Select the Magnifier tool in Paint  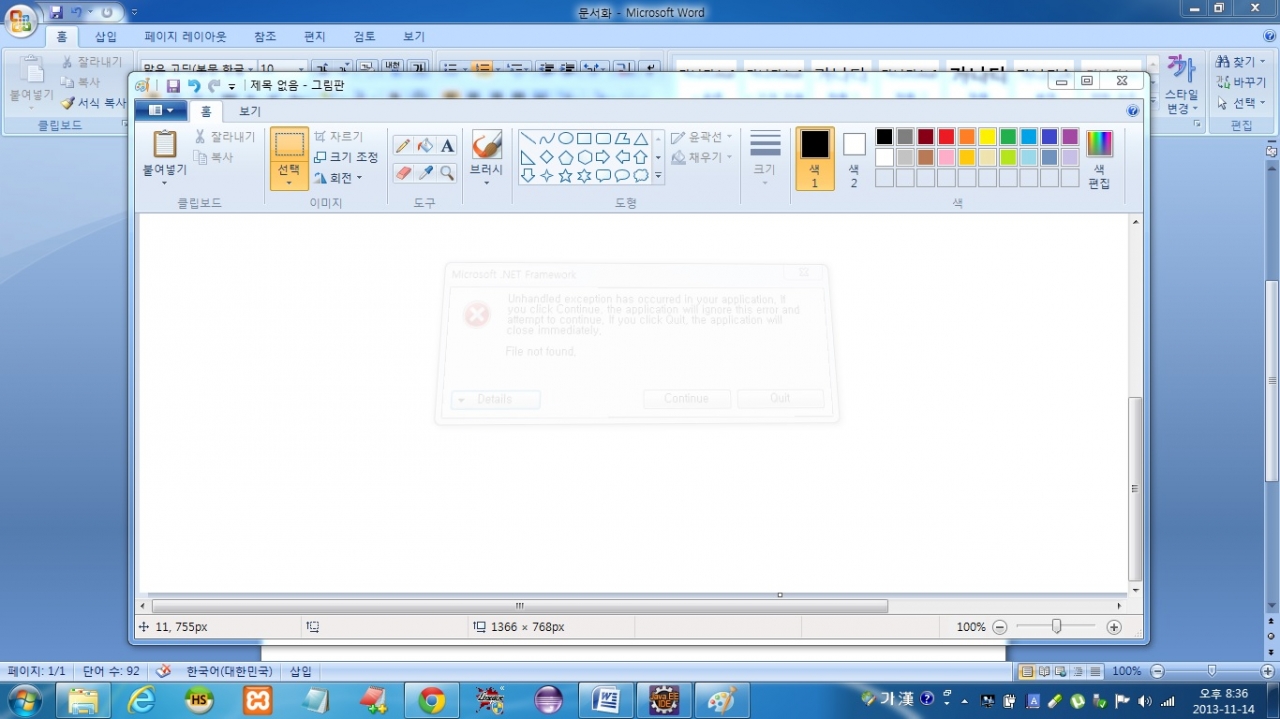[x=447, y=173]
